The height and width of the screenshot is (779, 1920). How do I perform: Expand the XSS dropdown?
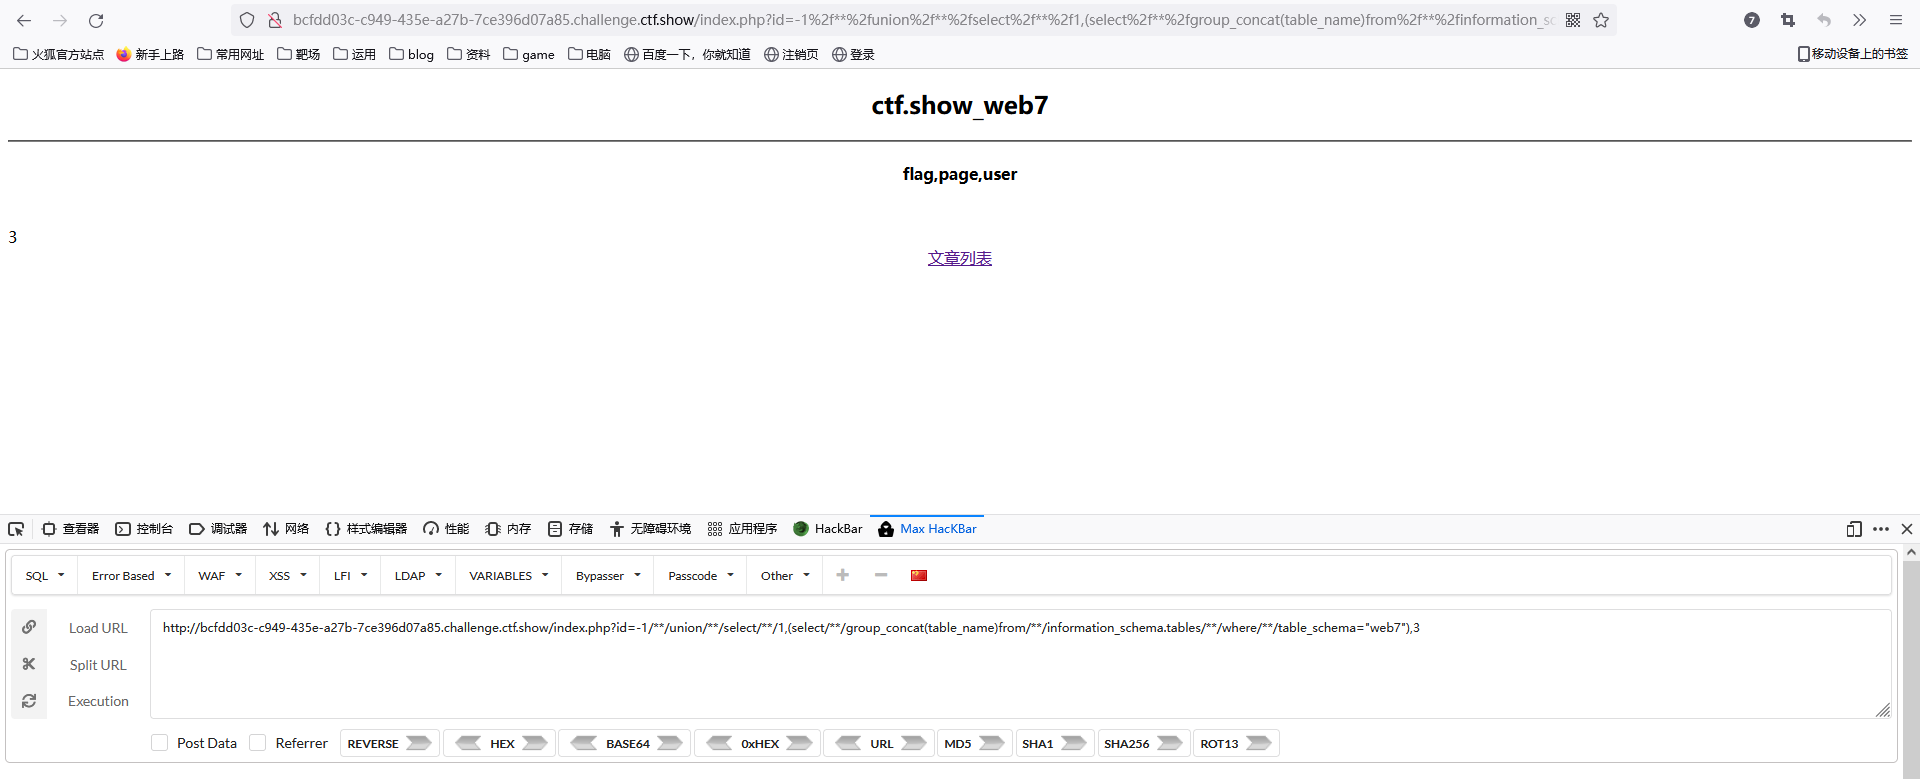(x=288, y=575)
